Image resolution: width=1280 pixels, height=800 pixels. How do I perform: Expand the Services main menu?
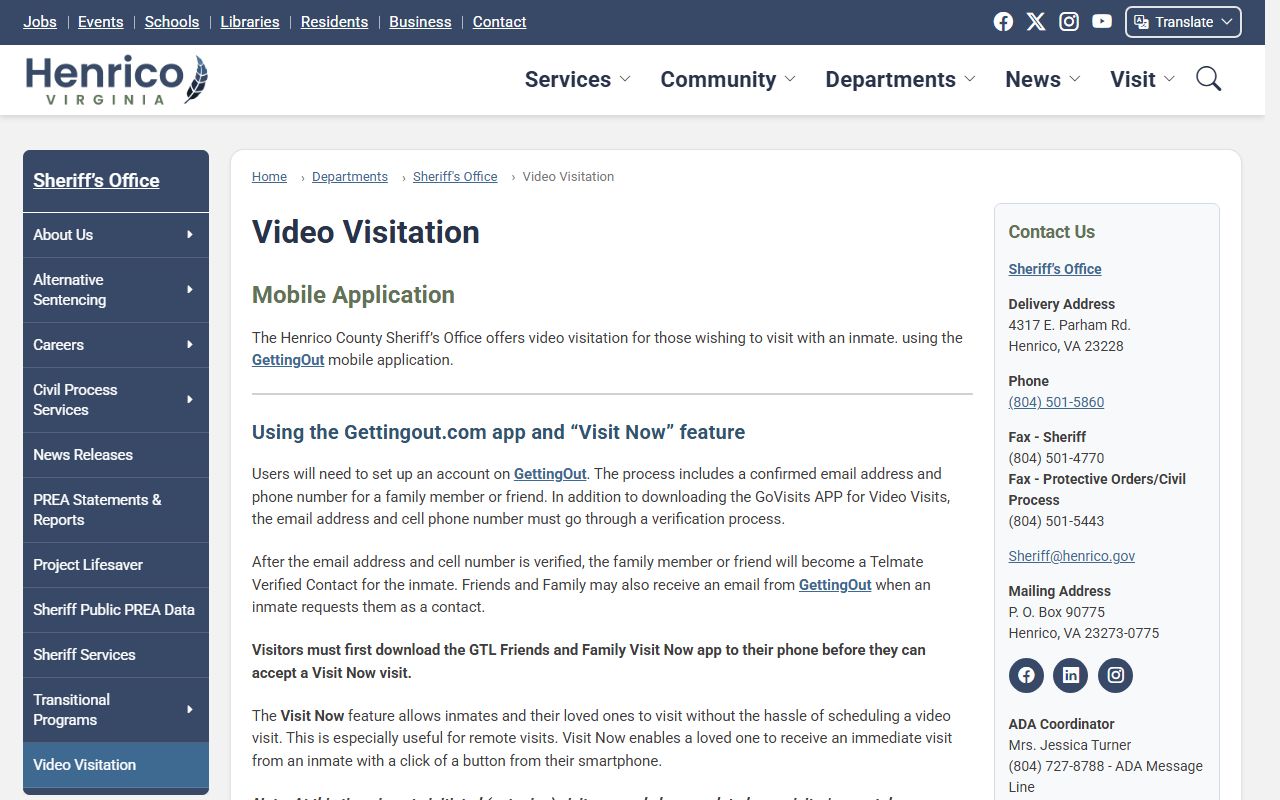(x=577, y=79)
